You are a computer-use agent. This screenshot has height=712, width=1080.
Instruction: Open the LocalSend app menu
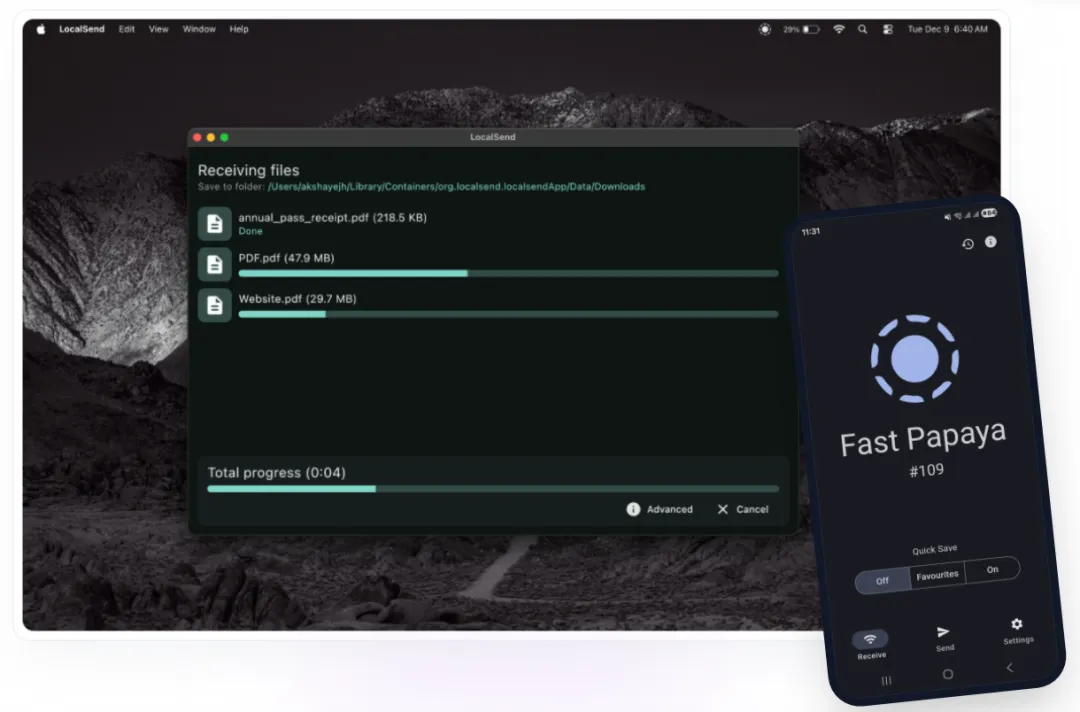point(81,29)
